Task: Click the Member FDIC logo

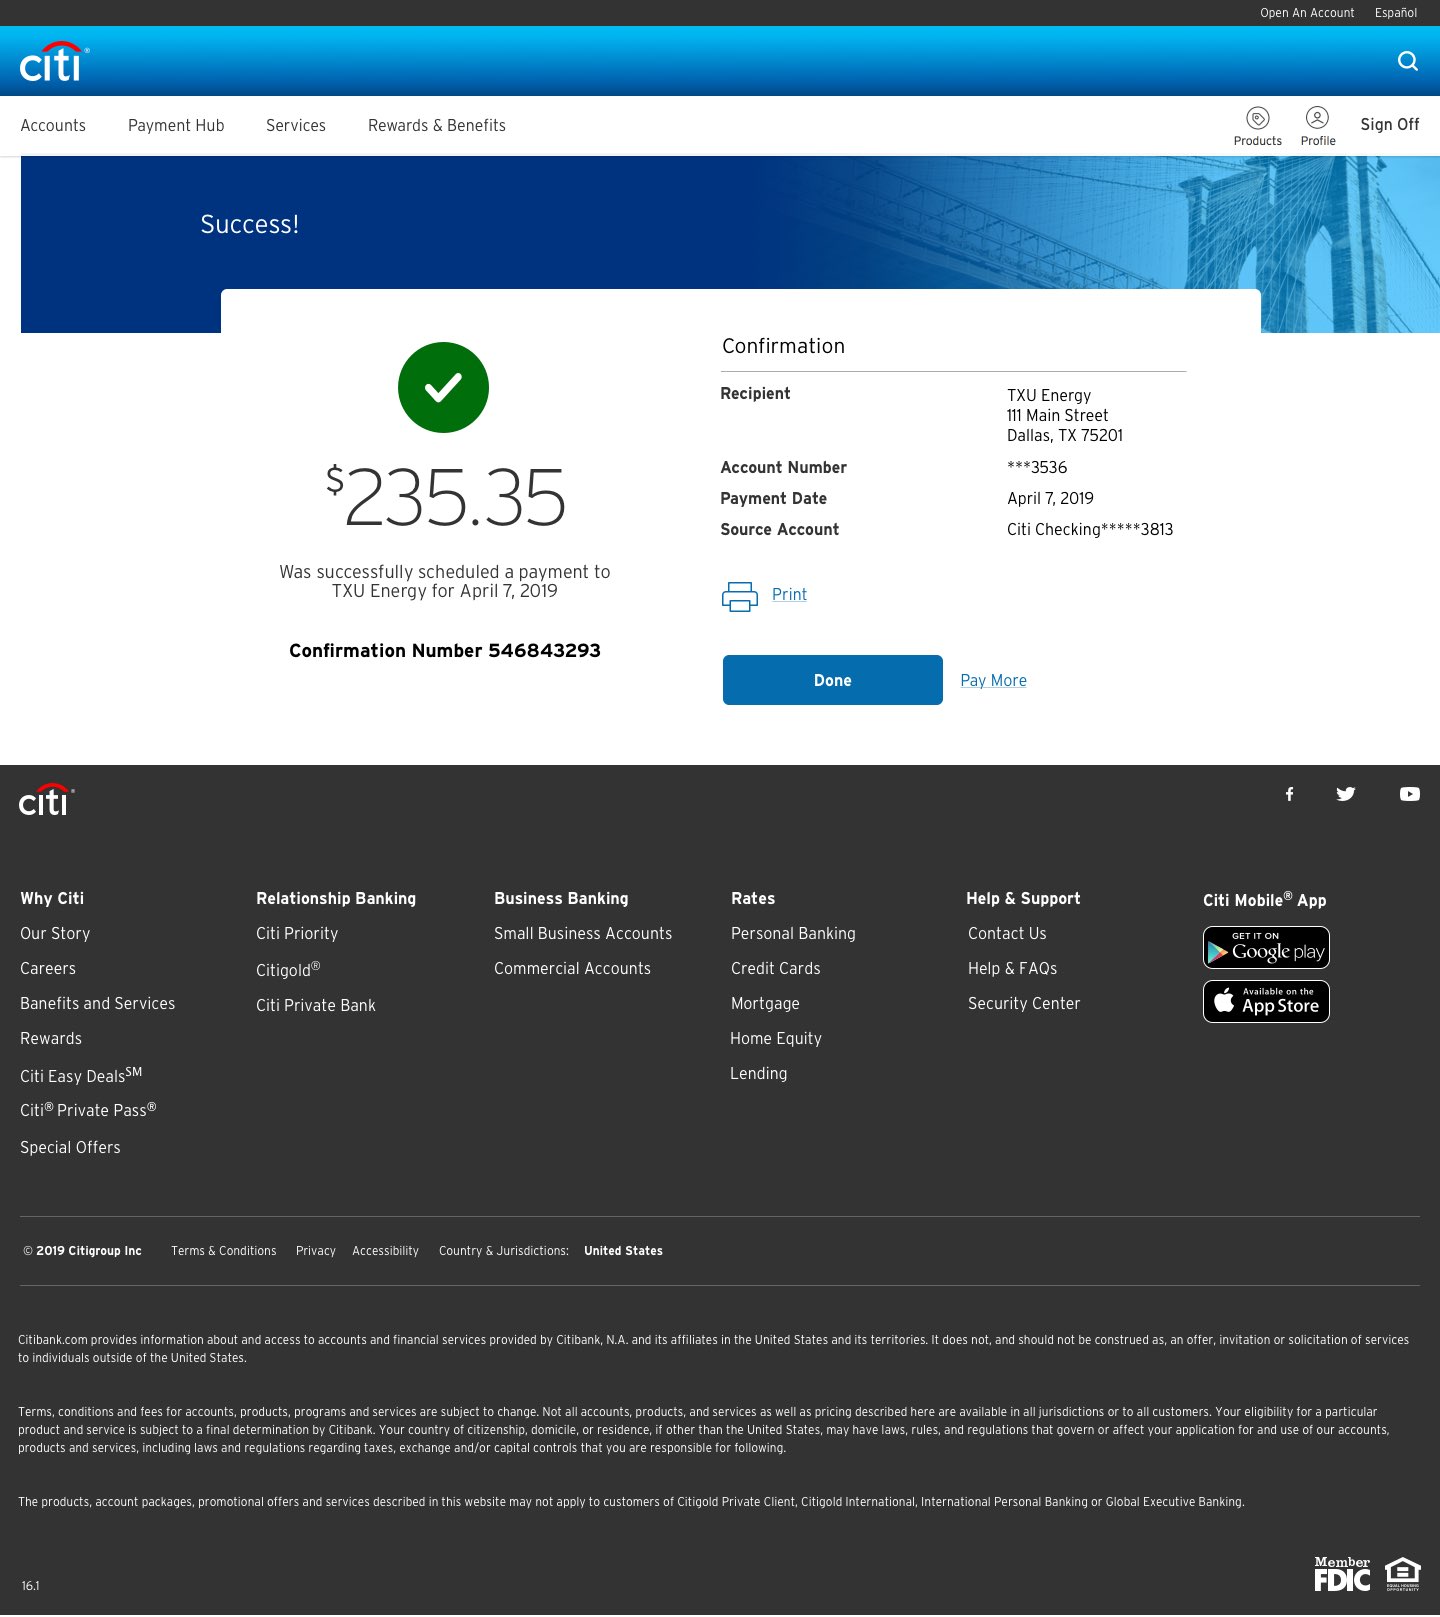Action: pyautogui.click(x=1342, y=1574)
